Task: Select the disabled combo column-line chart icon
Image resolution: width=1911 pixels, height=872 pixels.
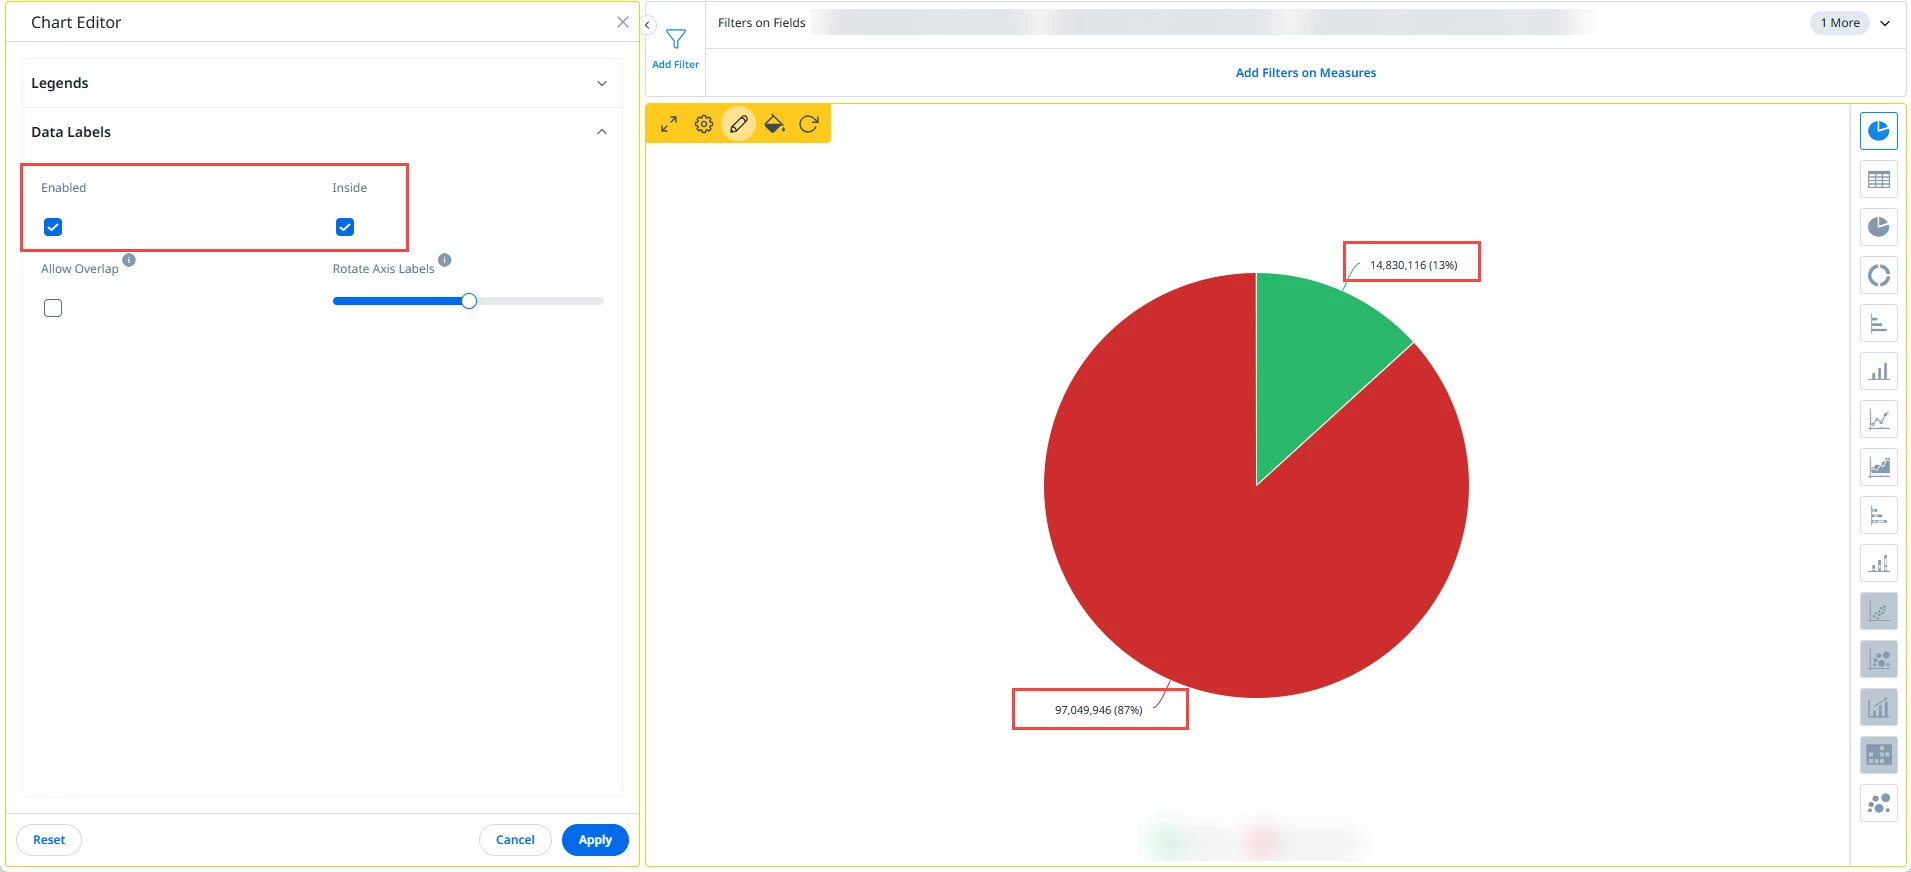Action: [x=1879, y=707]
